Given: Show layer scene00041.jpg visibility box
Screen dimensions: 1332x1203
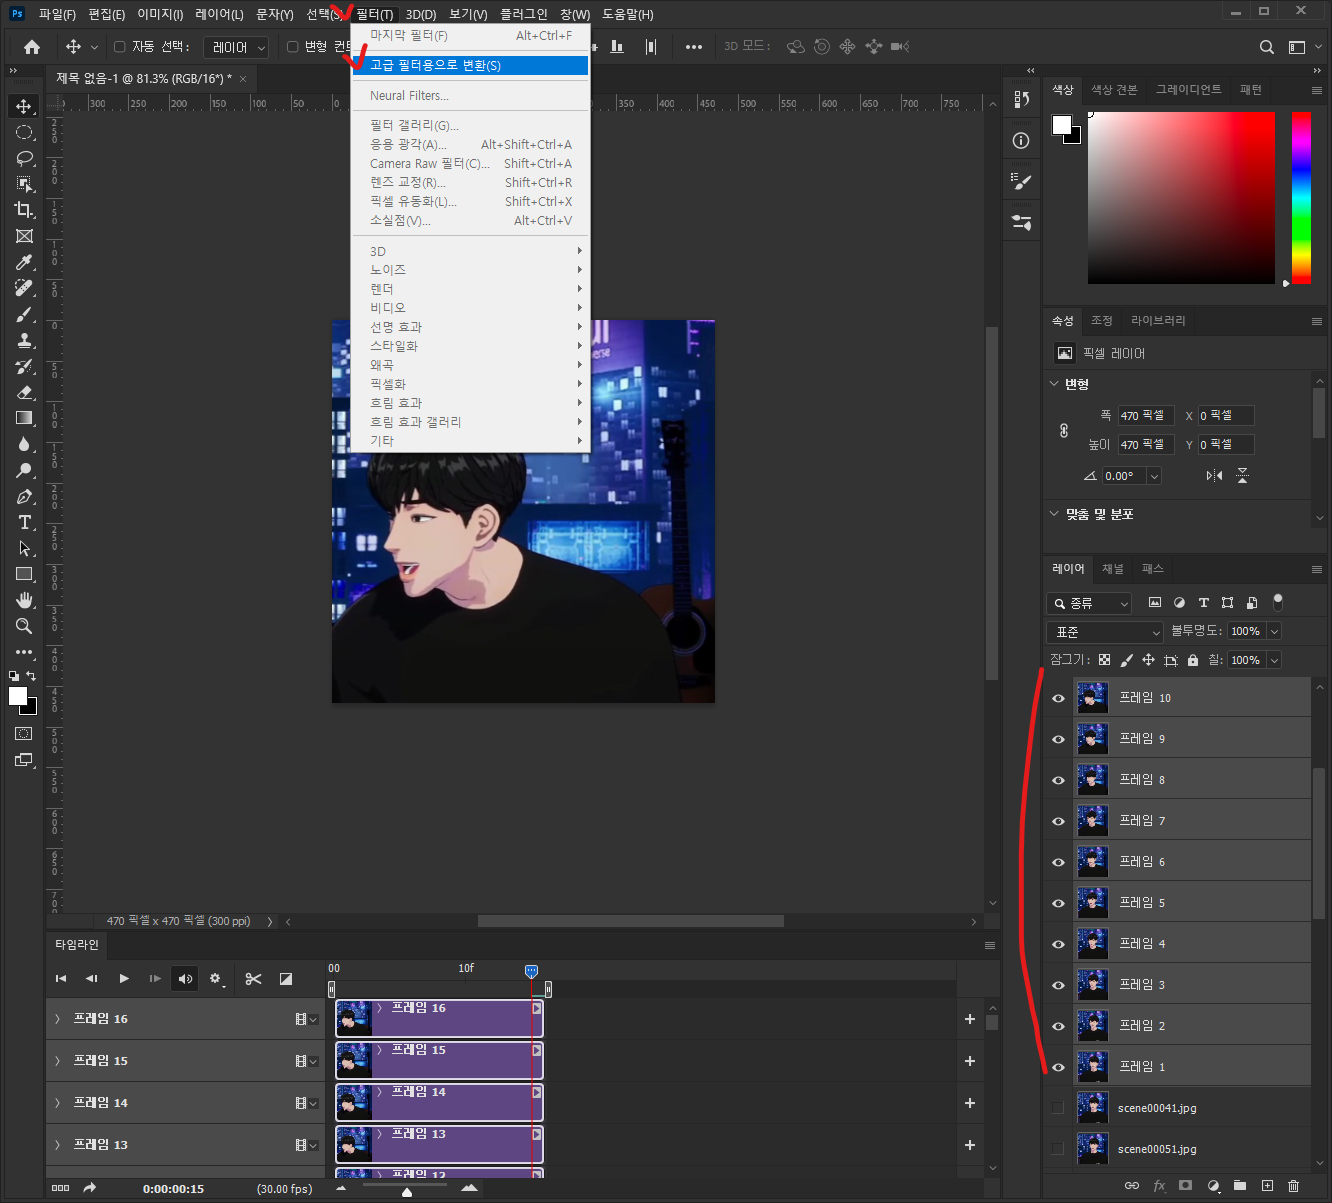Looking at the screenshot, I should (x=1058, y=1108).
